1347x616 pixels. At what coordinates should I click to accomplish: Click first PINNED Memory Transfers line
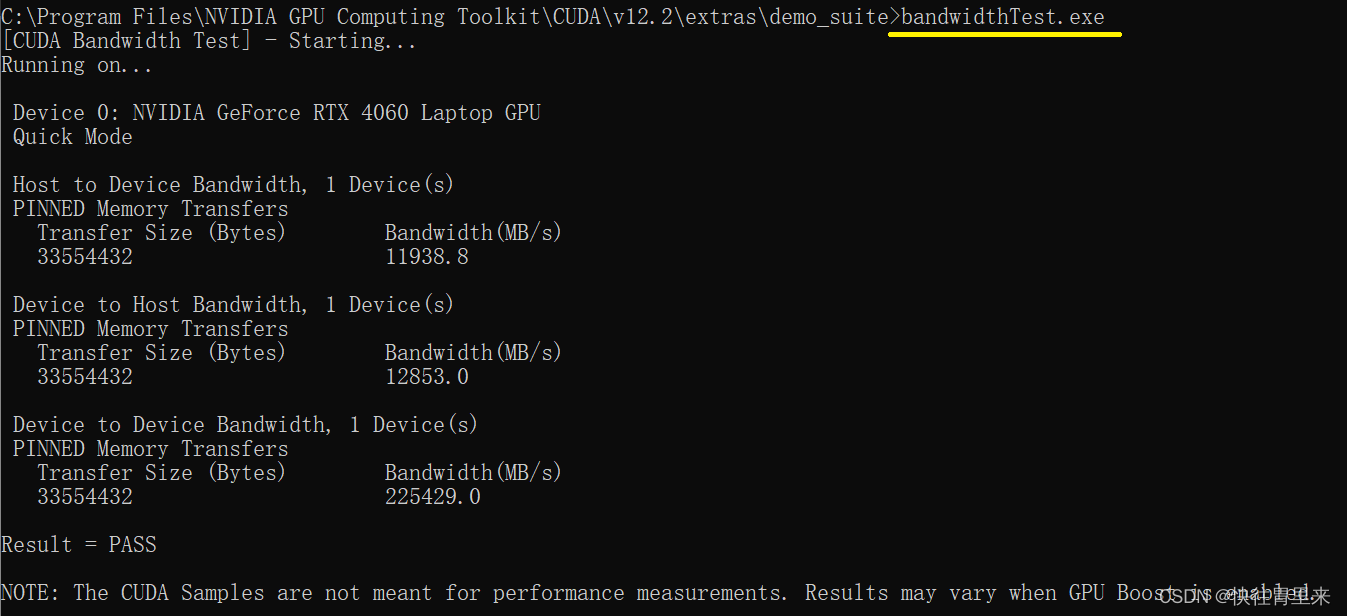[150, 209]
